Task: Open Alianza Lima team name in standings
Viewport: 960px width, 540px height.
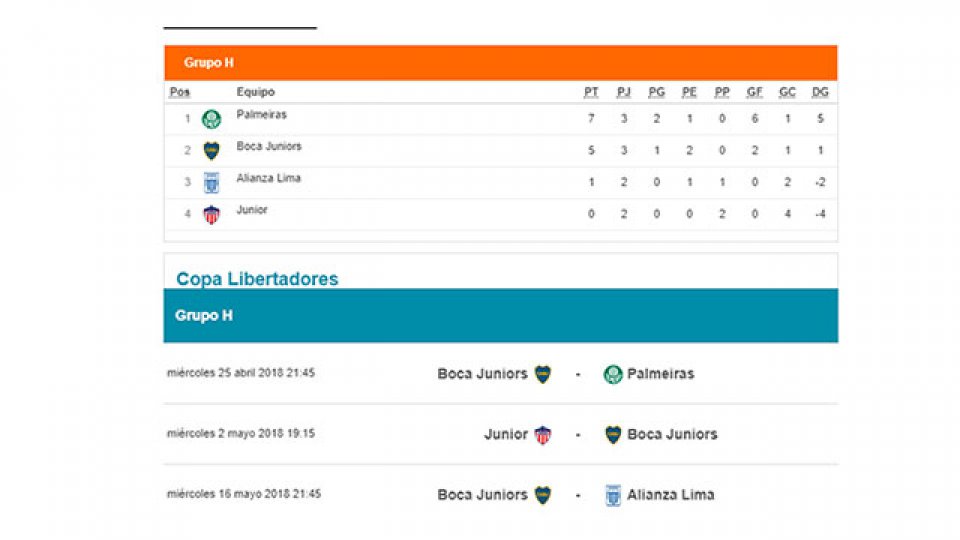Action: coord(268,178)
